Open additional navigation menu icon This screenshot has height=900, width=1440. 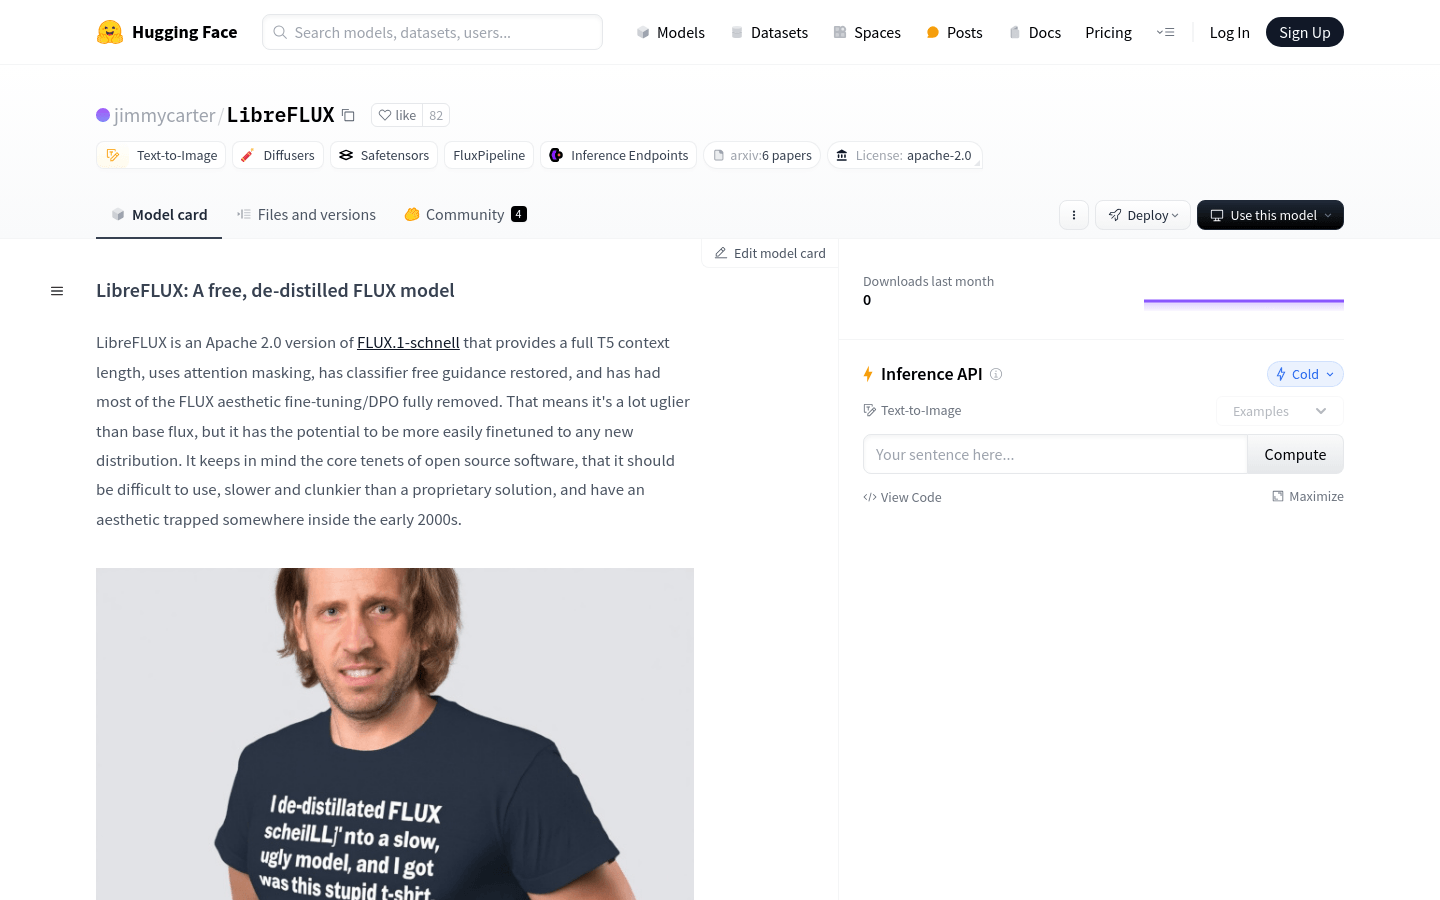click(1166, 32)
